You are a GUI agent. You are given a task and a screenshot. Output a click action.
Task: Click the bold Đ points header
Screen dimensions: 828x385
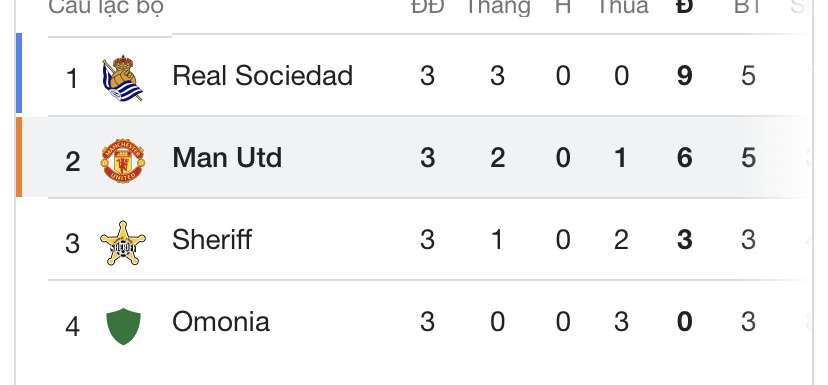click(684, 7)
